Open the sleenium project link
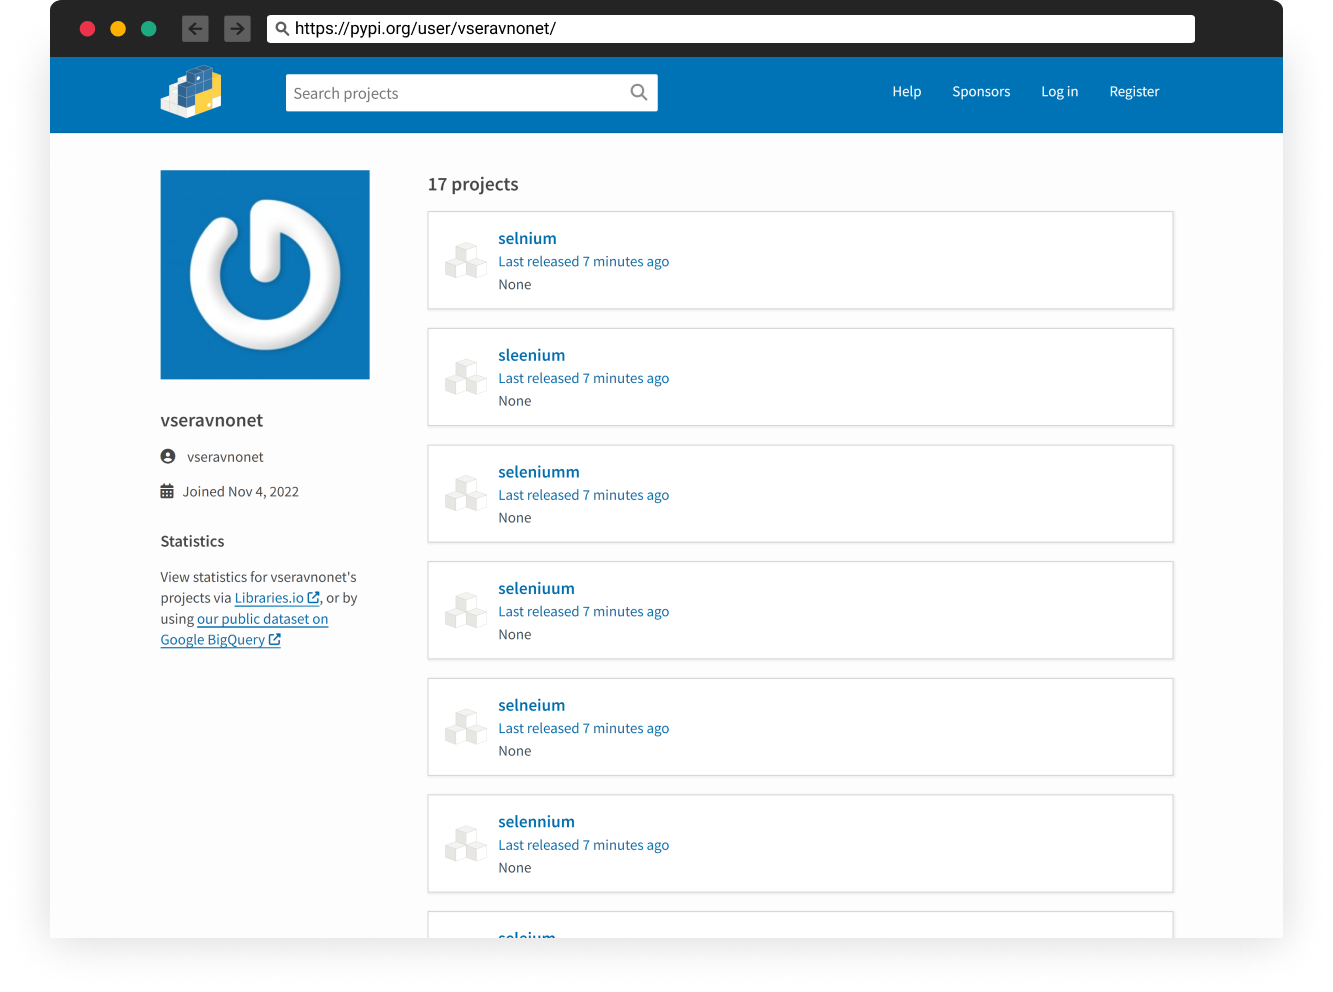1333x992 pixels. click(532, 355)
